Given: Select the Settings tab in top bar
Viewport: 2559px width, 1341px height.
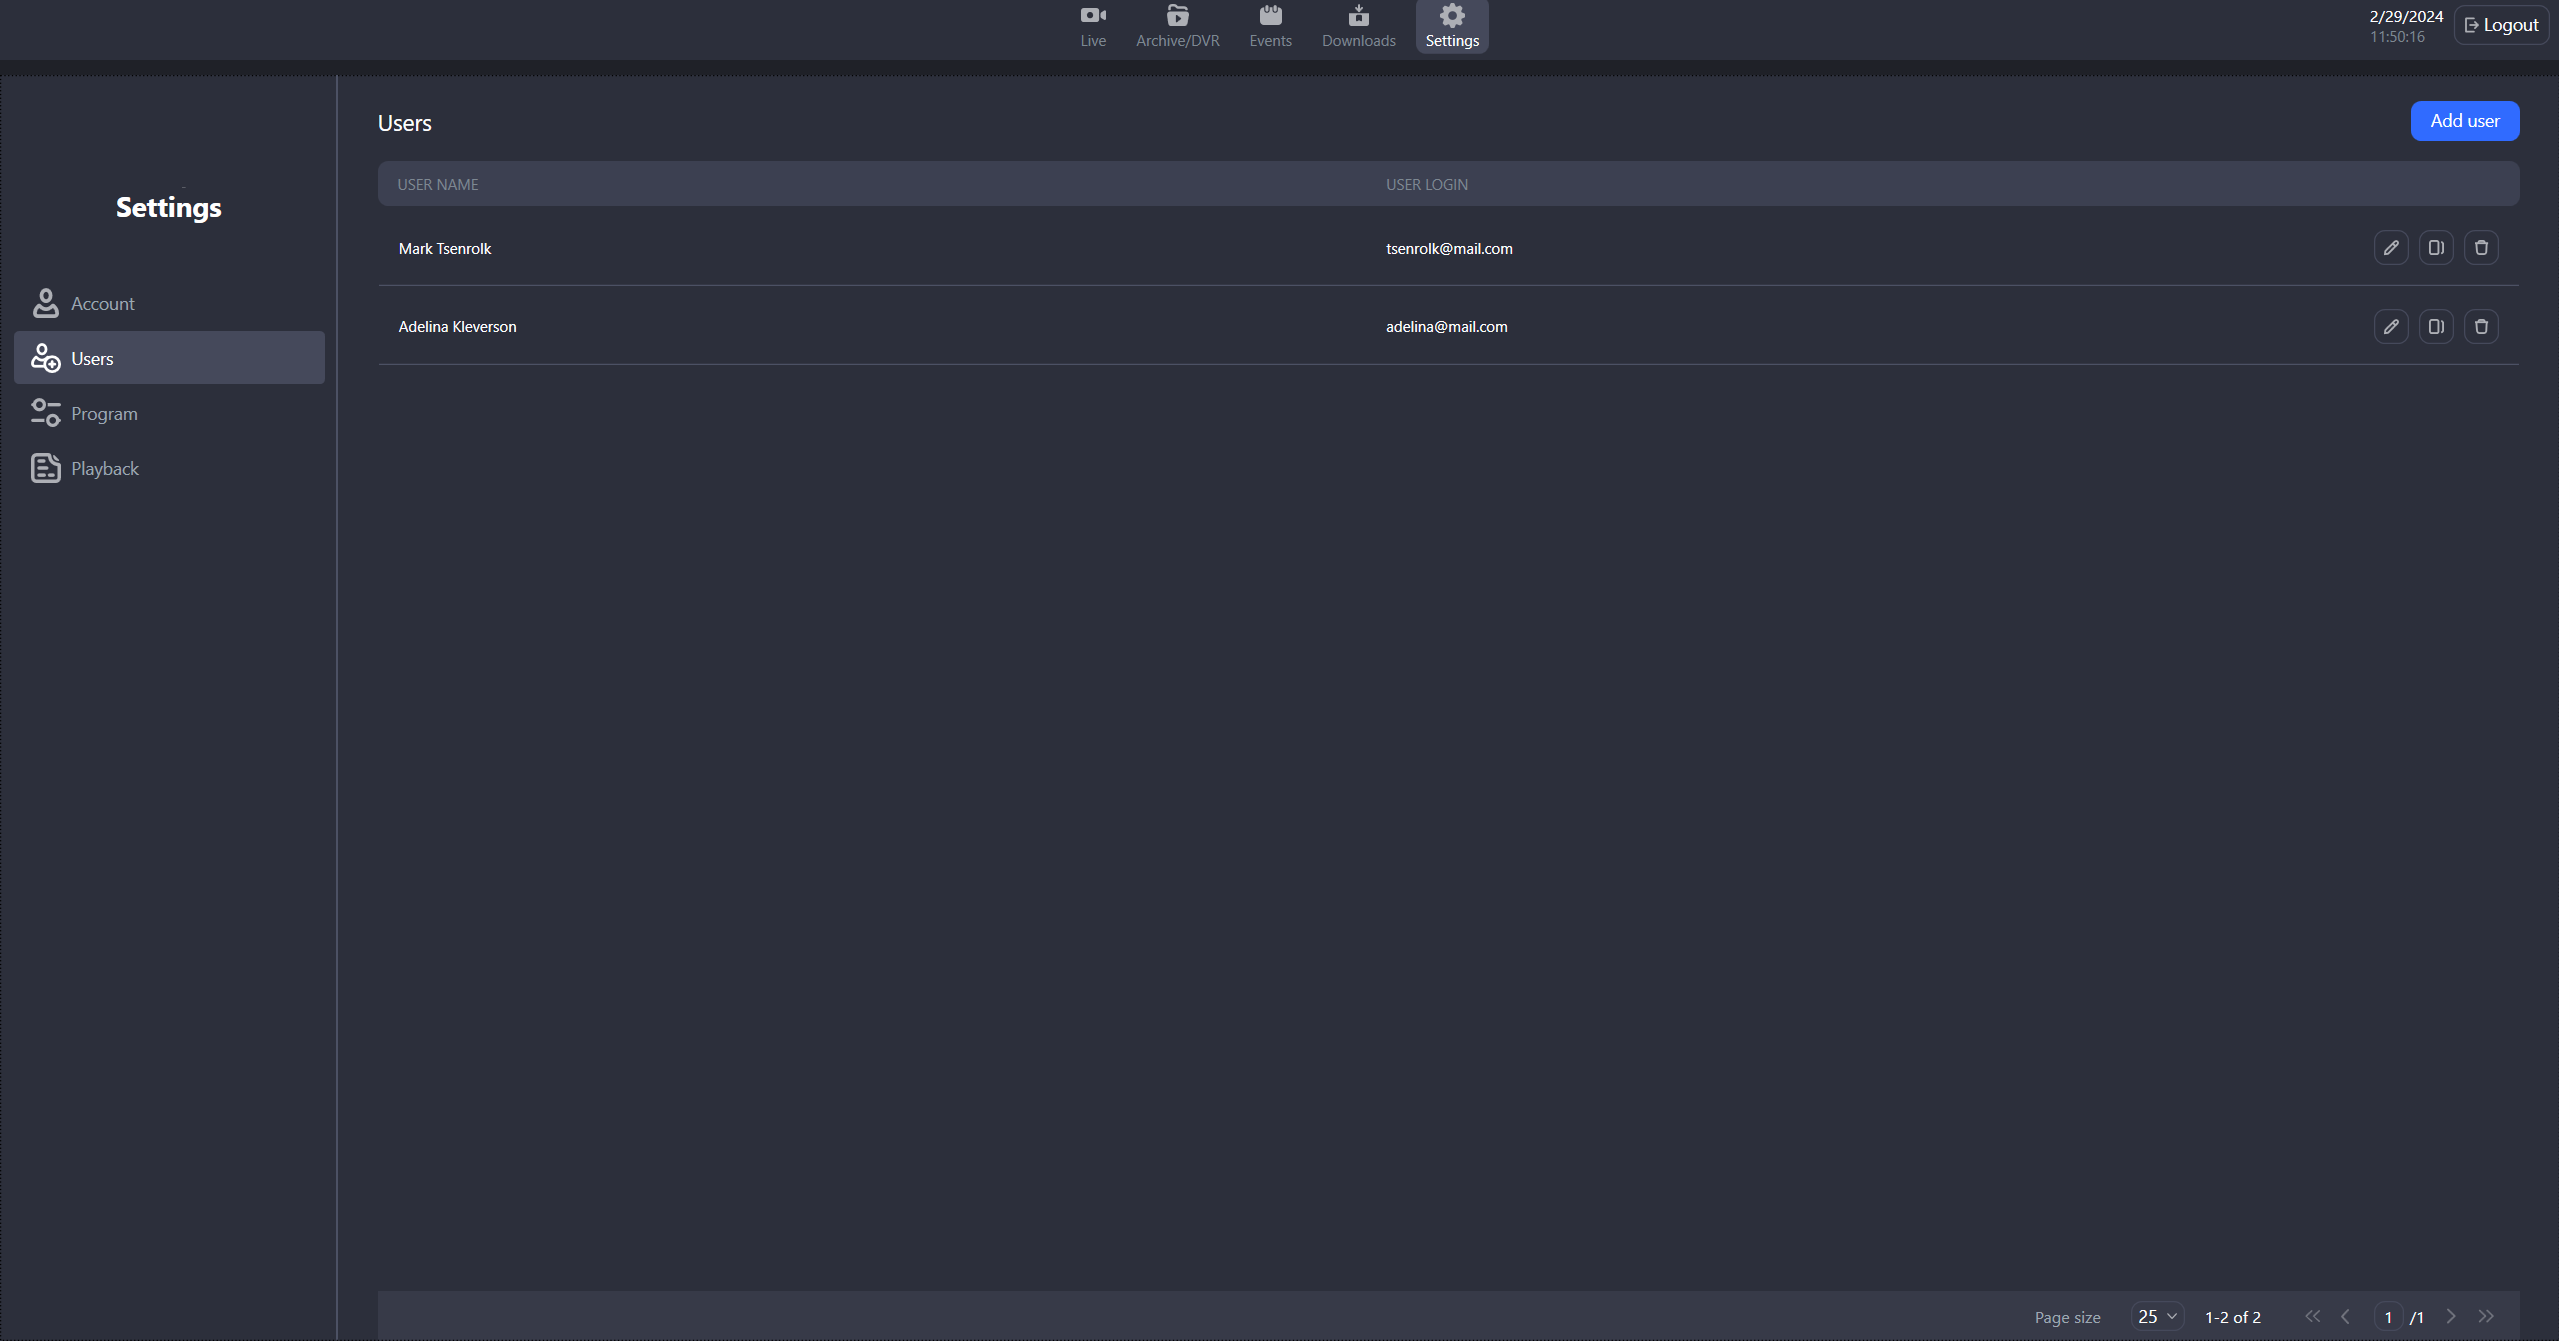Looking at the screenshot, I should (1451, 27).
